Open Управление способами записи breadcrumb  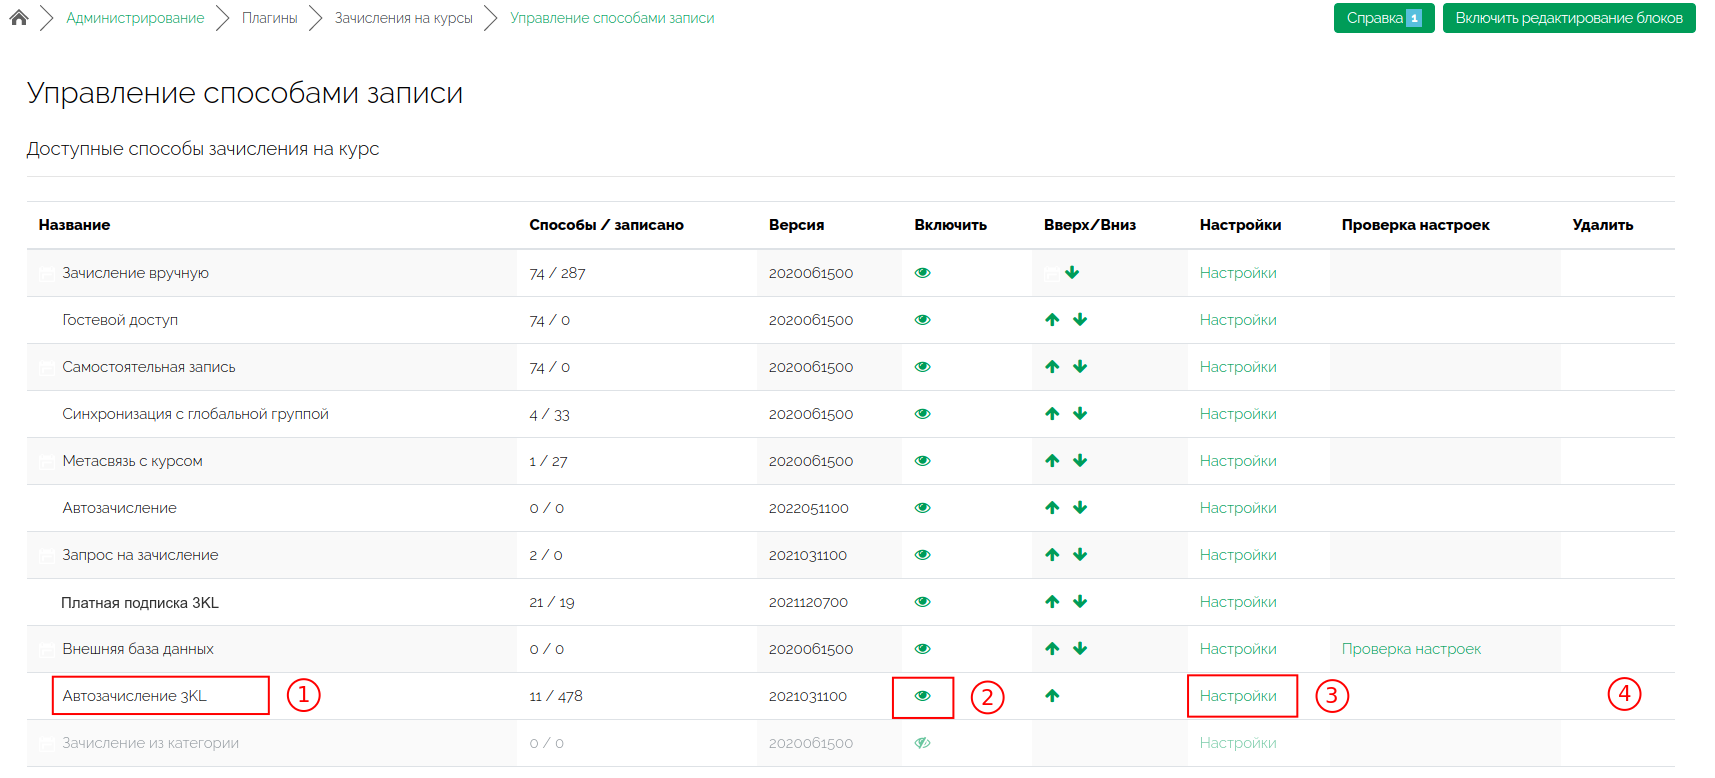(x=612, y=18)
